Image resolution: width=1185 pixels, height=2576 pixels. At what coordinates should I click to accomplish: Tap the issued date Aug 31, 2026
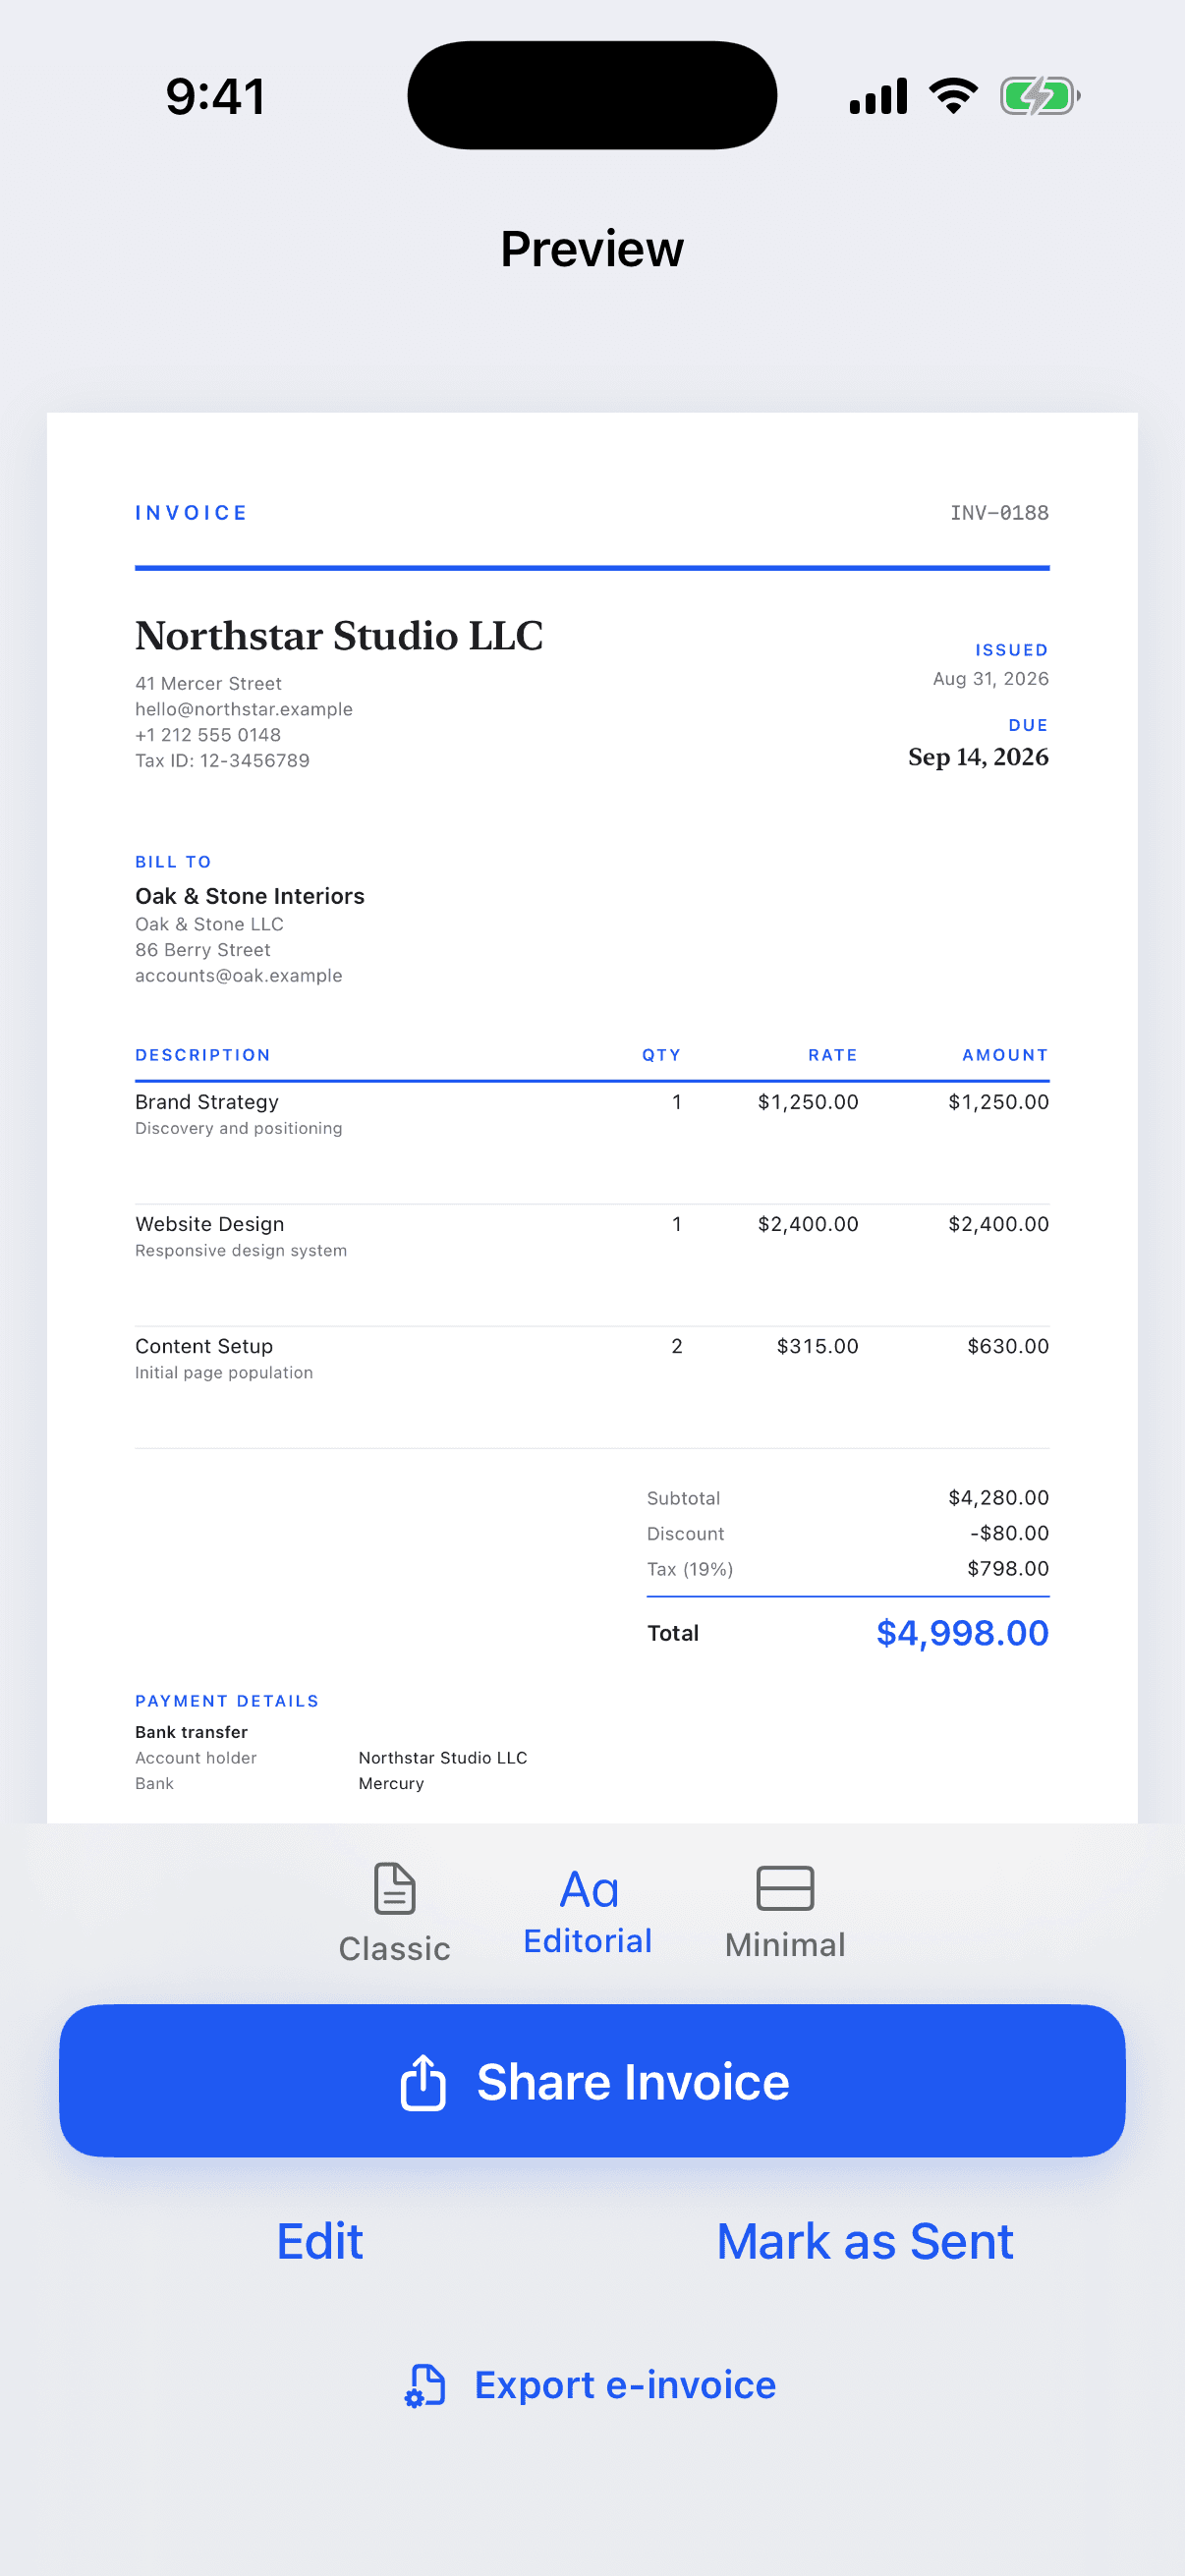click(x=991, y=679)
